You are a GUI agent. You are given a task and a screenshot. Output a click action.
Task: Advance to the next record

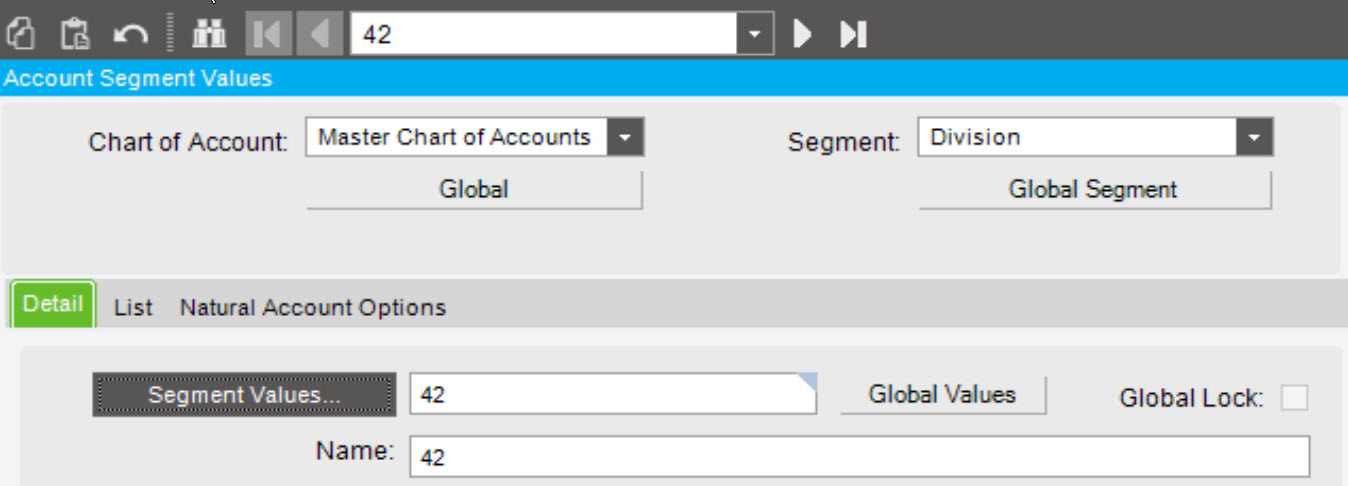click(802, 34)
